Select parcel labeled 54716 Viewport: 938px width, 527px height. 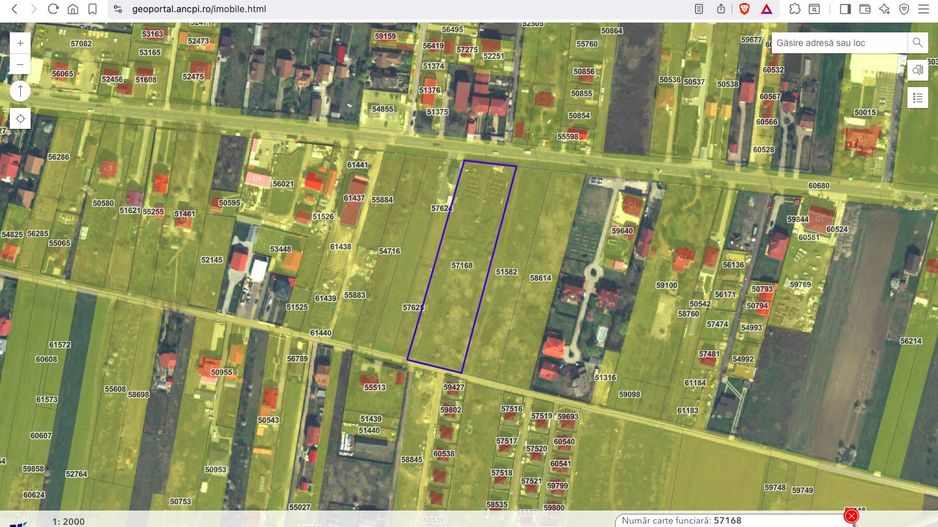tap(389, 251)
